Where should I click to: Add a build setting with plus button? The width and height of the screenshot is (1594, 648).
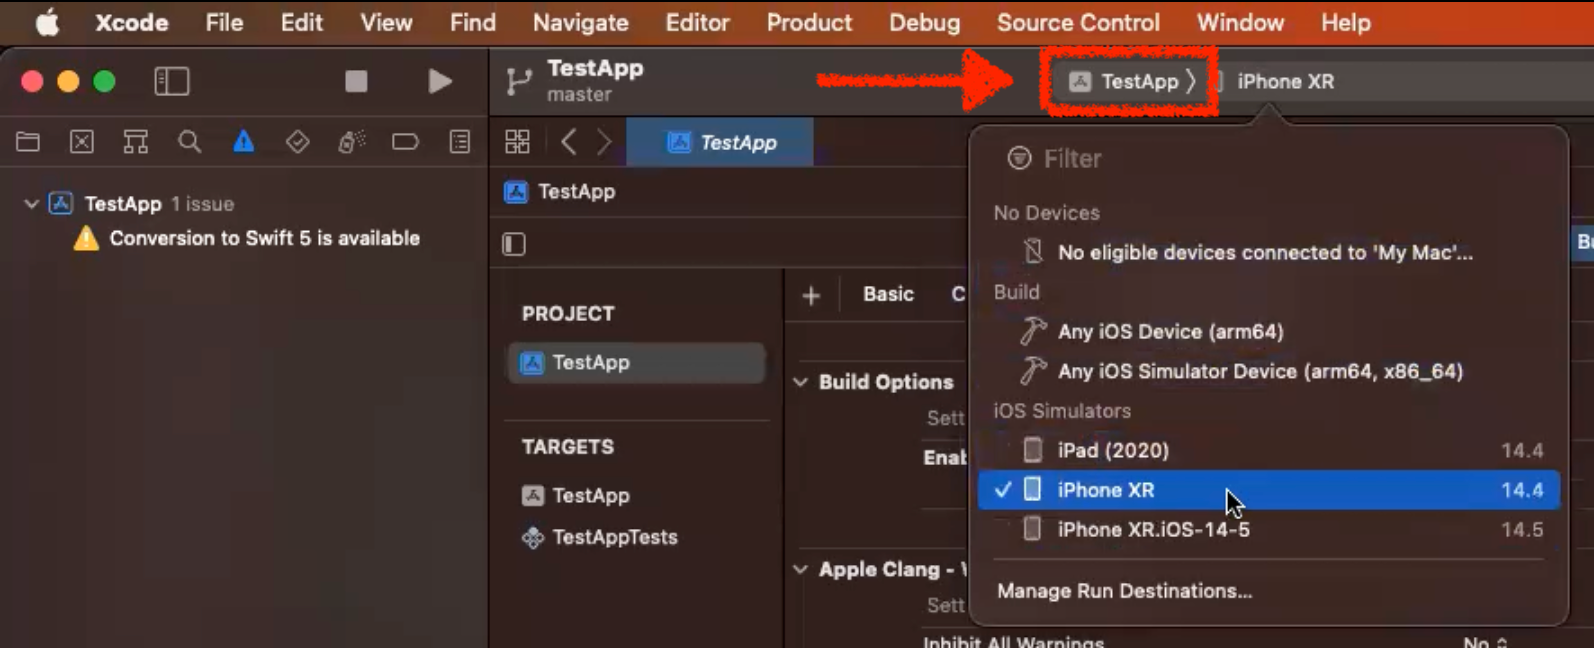811,295
